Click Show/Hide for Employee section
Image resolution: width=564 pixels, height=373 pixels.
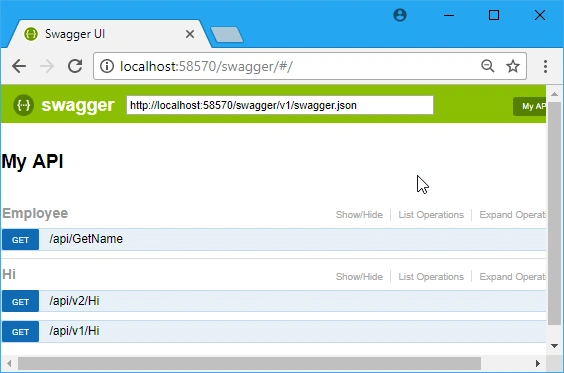click(x=359, y=215)
